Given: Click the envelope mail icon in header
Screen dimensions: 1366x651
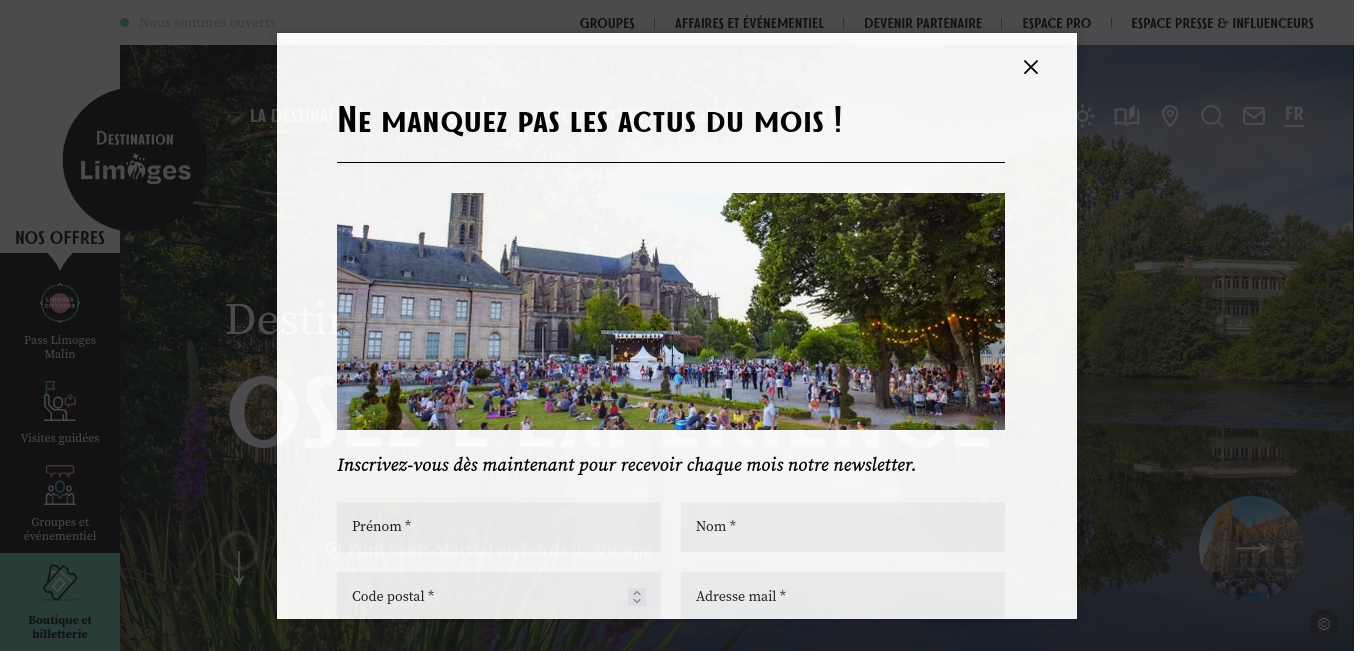Looking at the screenshot, I should (x=1254, y=116).
